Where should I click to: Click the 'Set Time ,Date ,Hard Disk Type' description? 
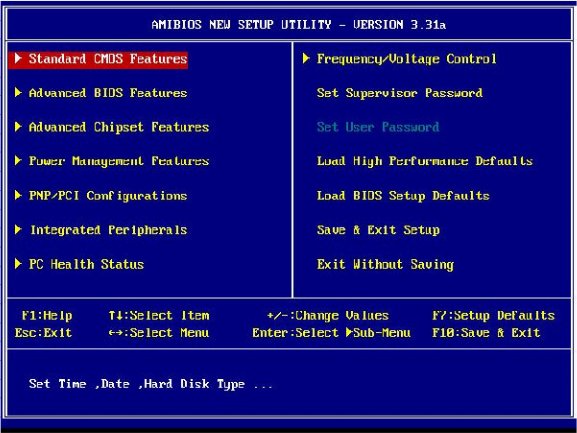(x=151, y=384)
